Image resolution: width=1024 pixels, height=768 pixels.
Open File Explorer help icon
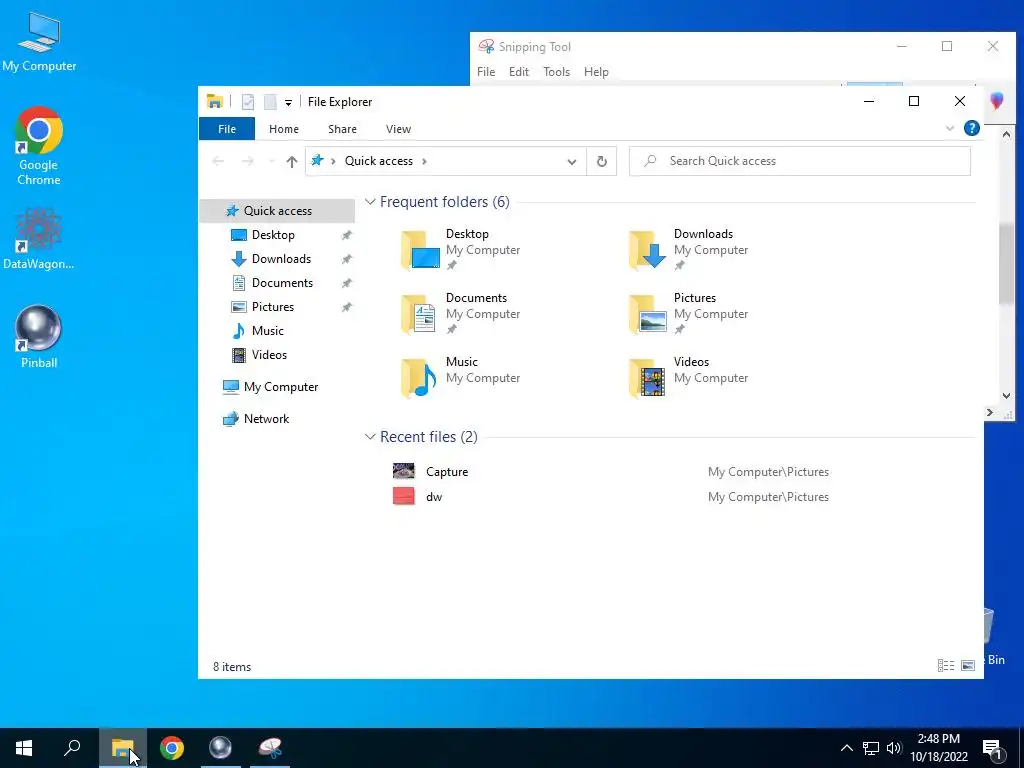pyautogui.click(x=972, y=128)
